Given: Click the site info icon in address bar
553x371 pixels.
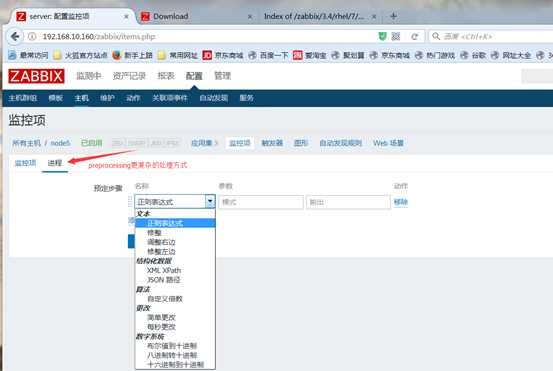Looking at the screenshot, I should [32, 36].
